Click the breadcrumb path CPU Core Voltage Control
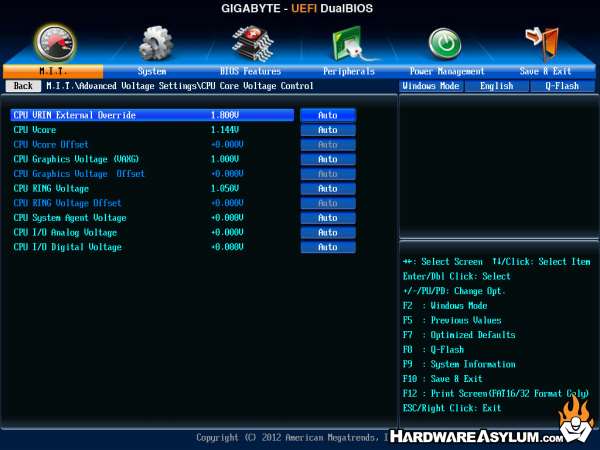600x450 pixels. point(257,86)
